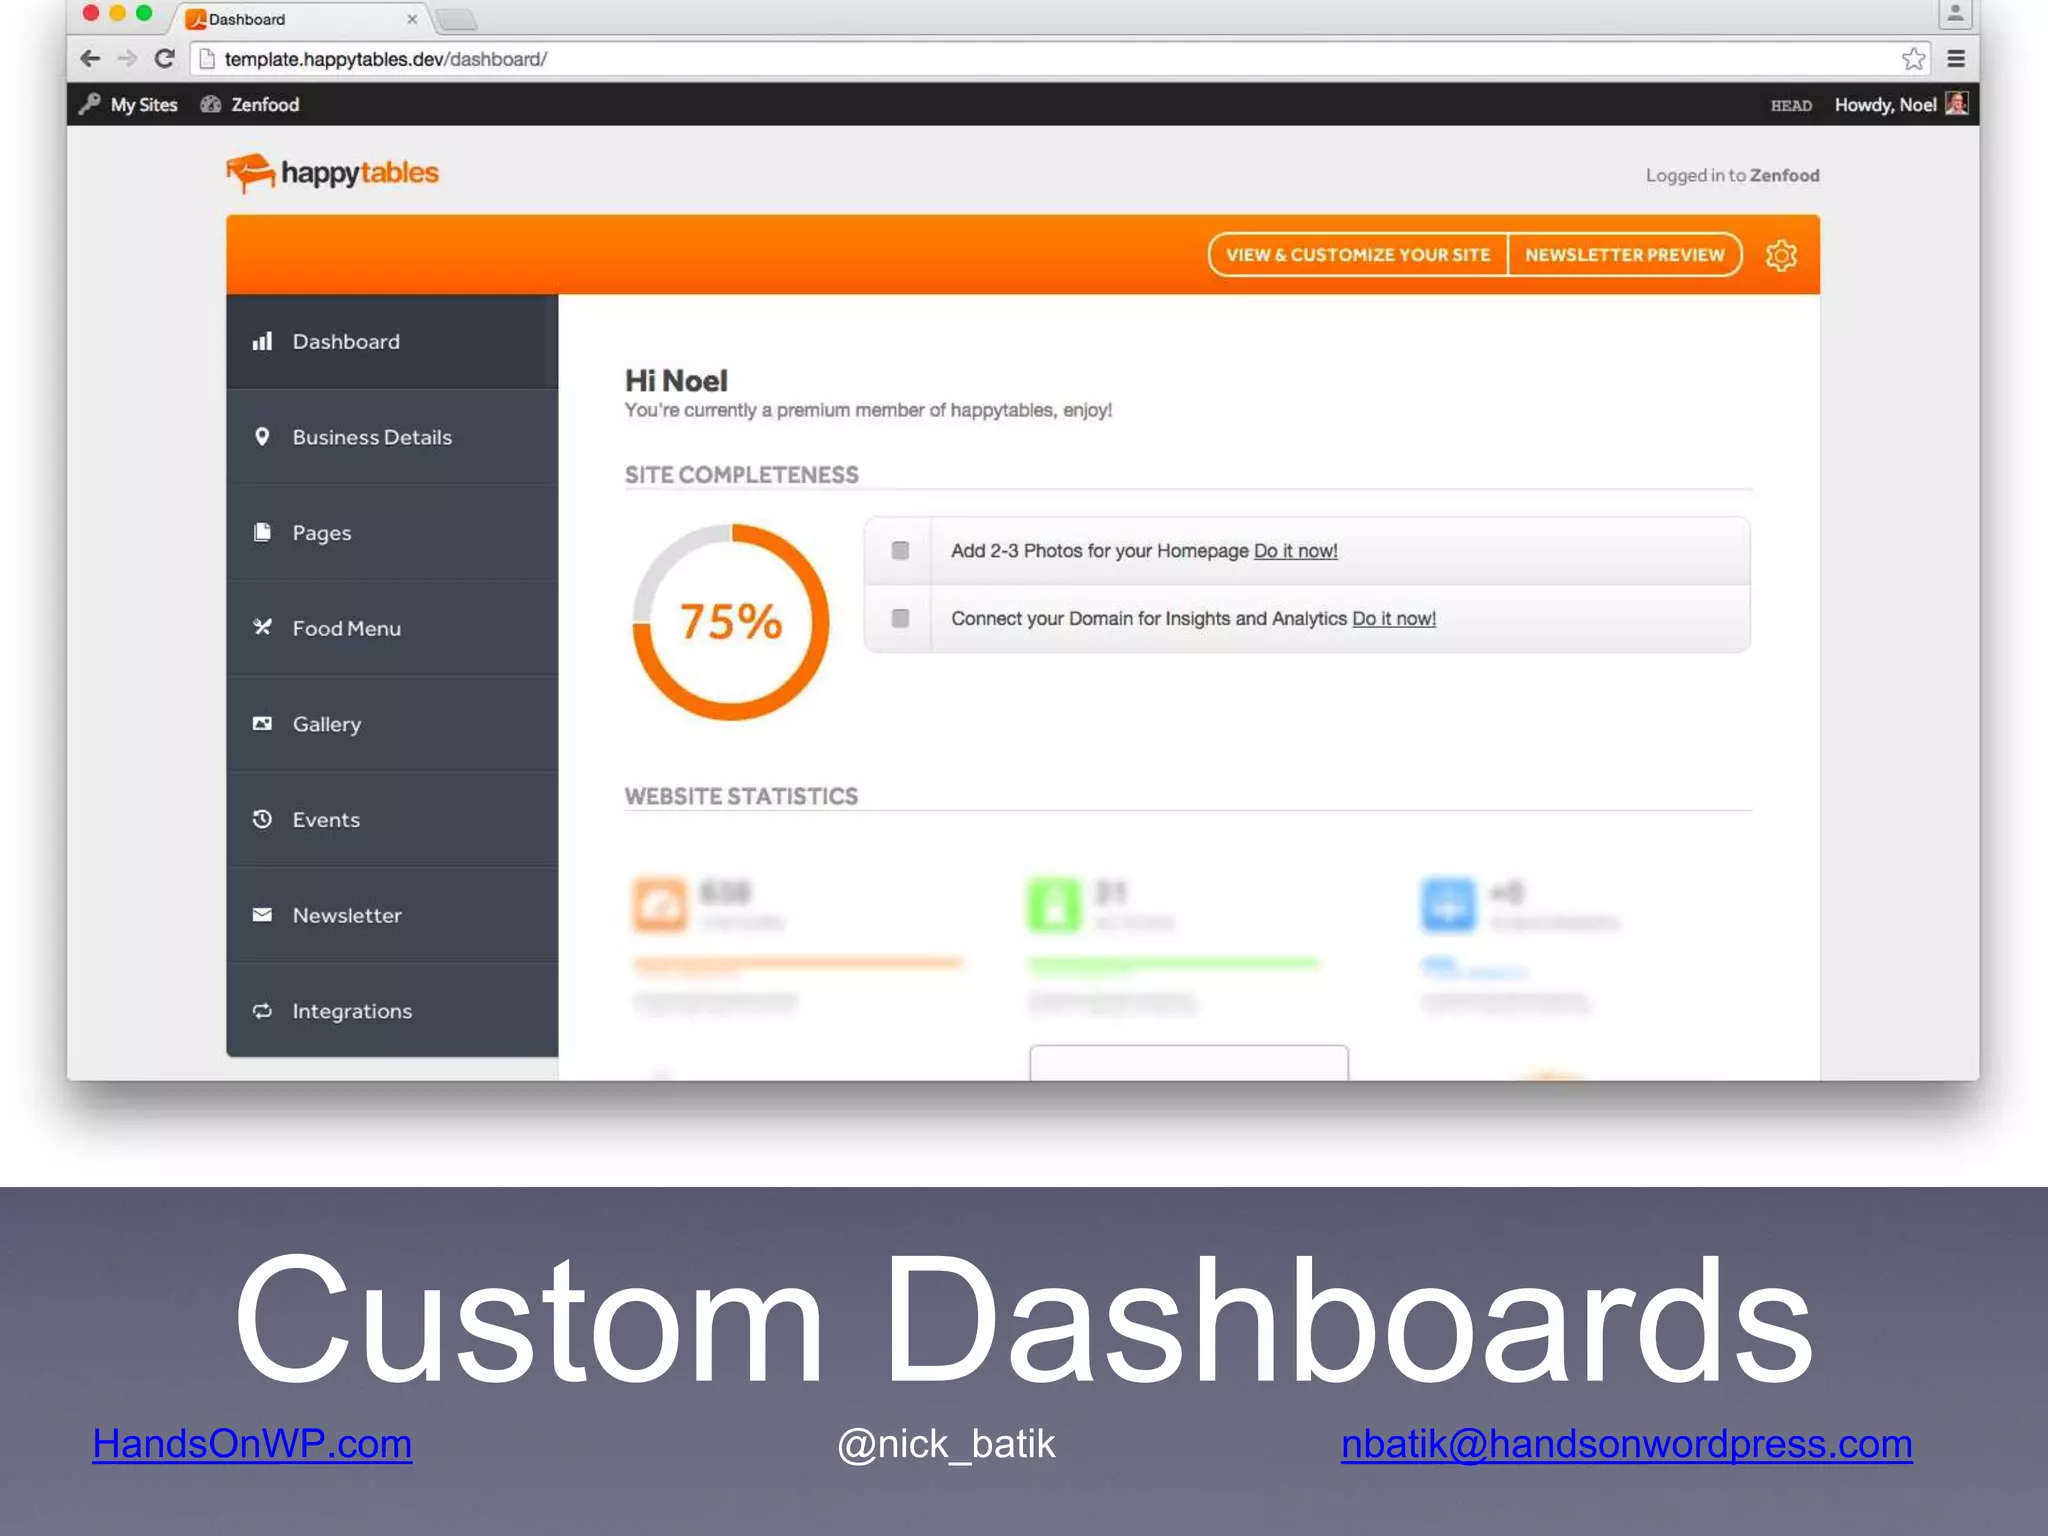Bookmark page with the star icon

click(1913, 59)
